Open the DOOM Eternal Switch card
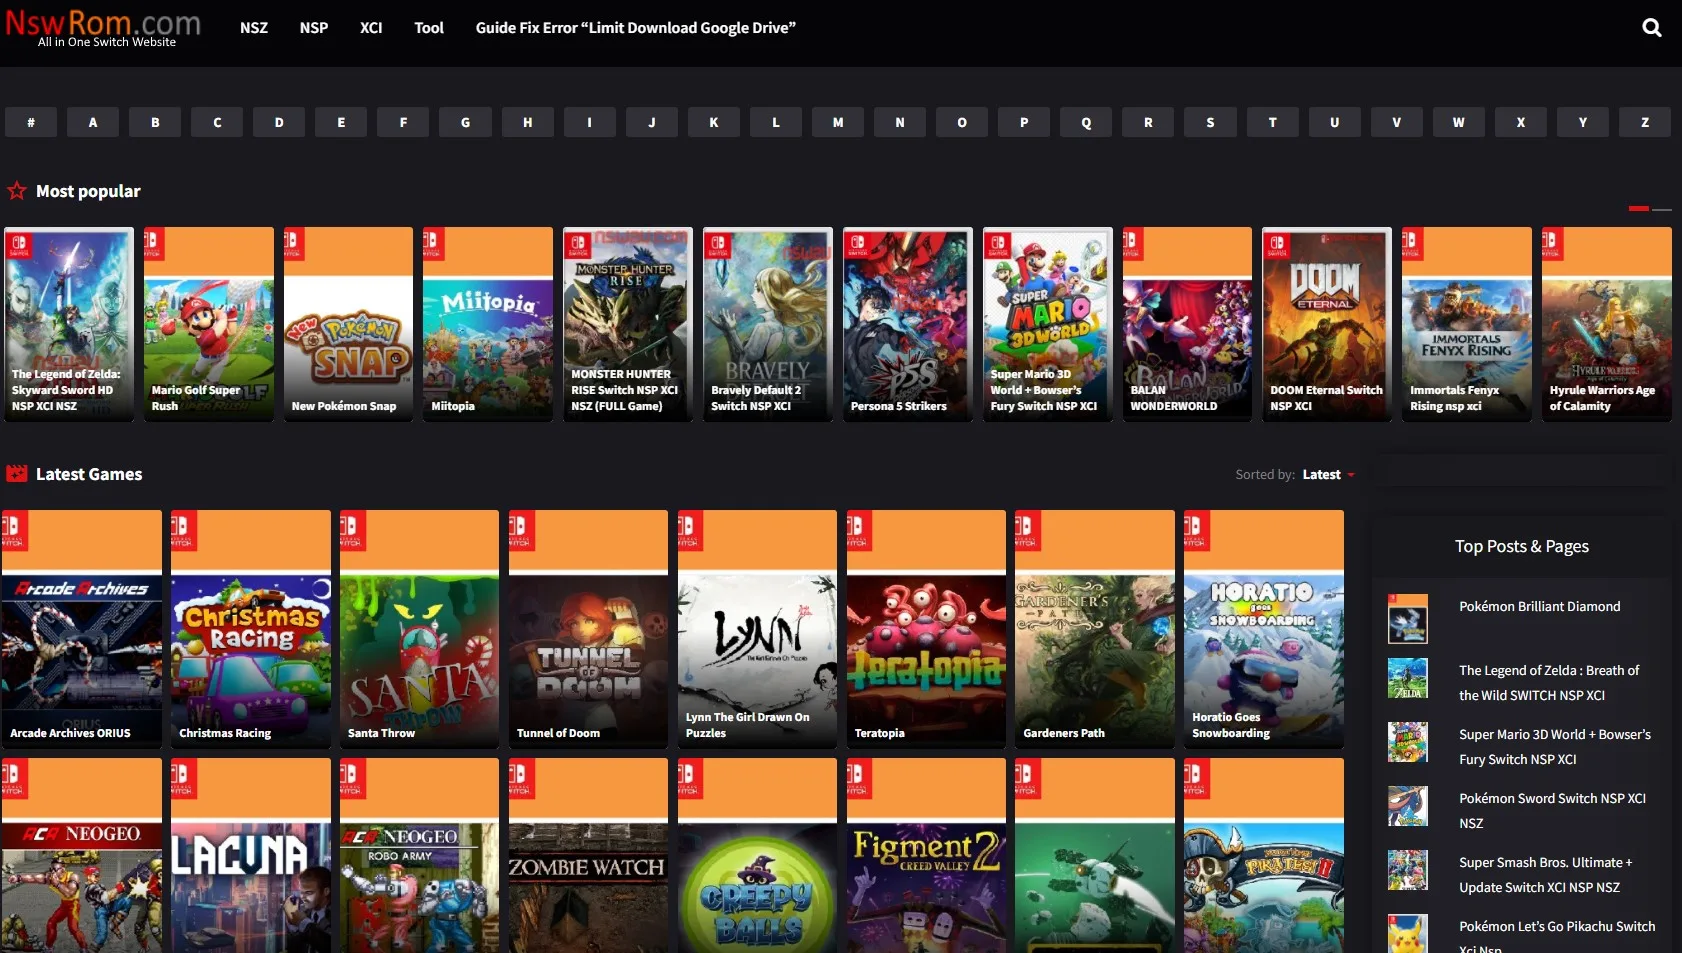The image size is (1682, 953). pos(1327,324)
